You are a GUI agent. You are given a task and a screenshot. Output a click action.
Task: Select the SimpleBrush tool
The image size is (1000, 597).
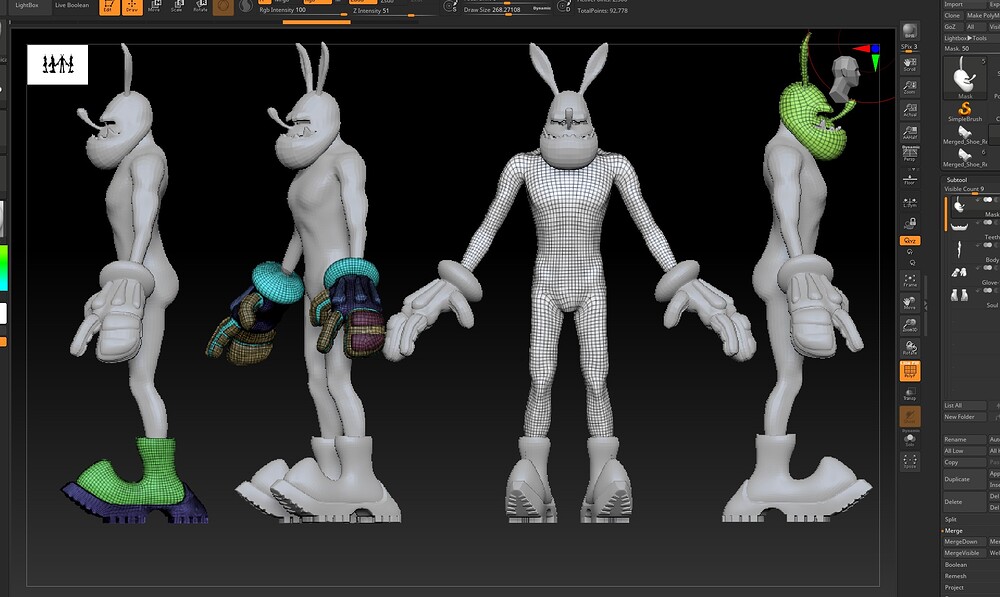point(965,112)
